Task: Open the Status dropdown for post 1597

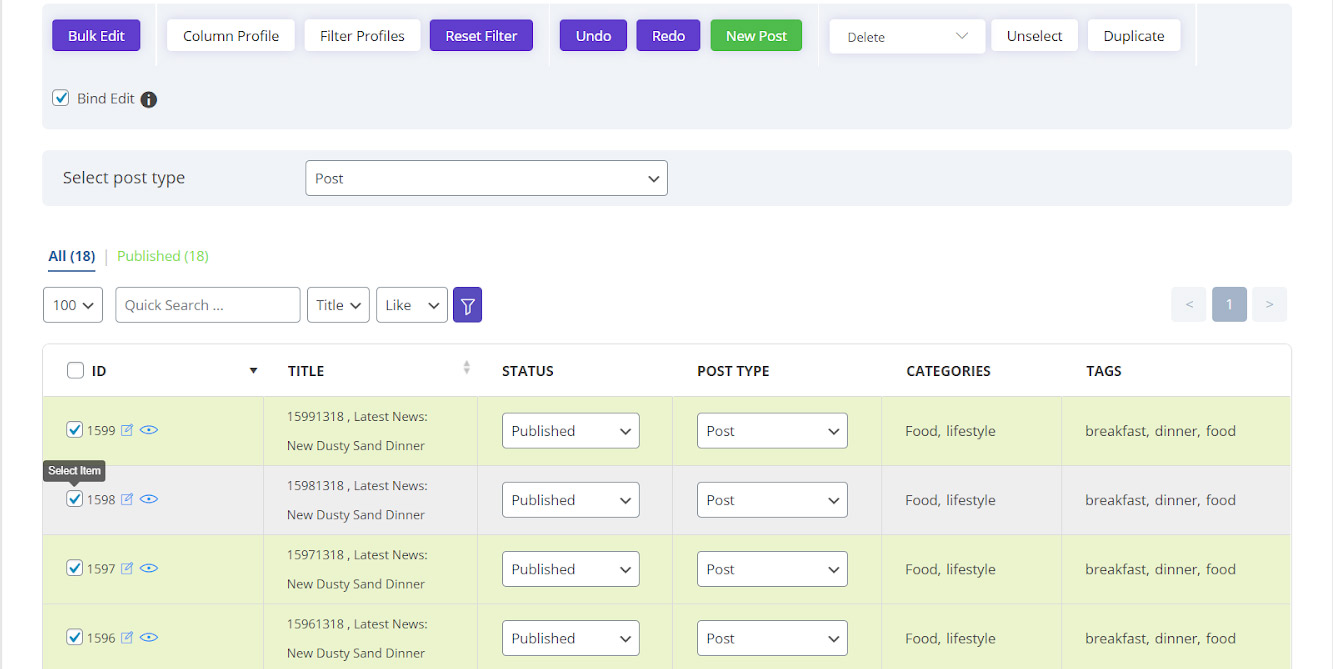Action: (x=570, y=569)
